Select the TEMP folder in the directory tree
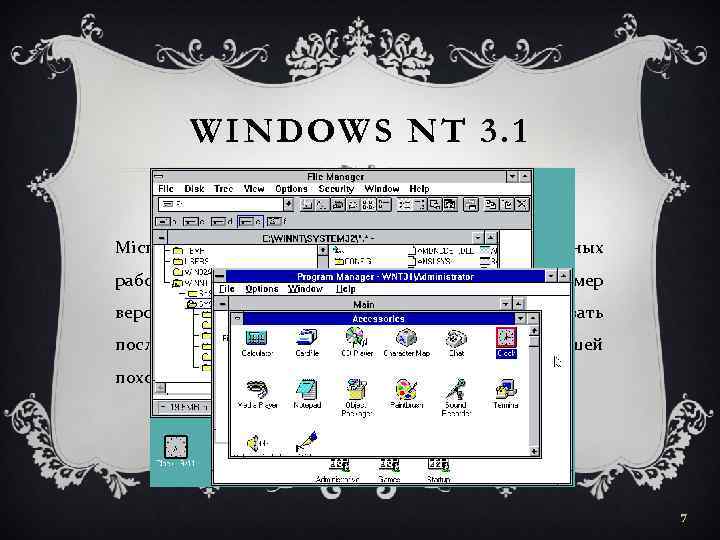720x540 pixels. (189, 251)
